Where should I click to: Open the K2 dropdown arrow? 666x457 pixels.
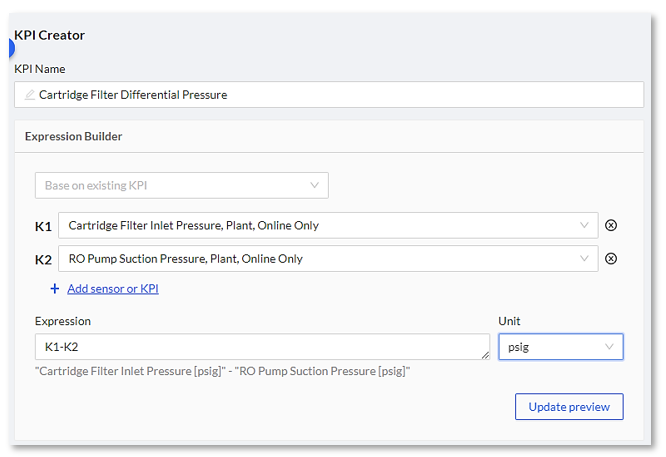[x=585, y=259]
